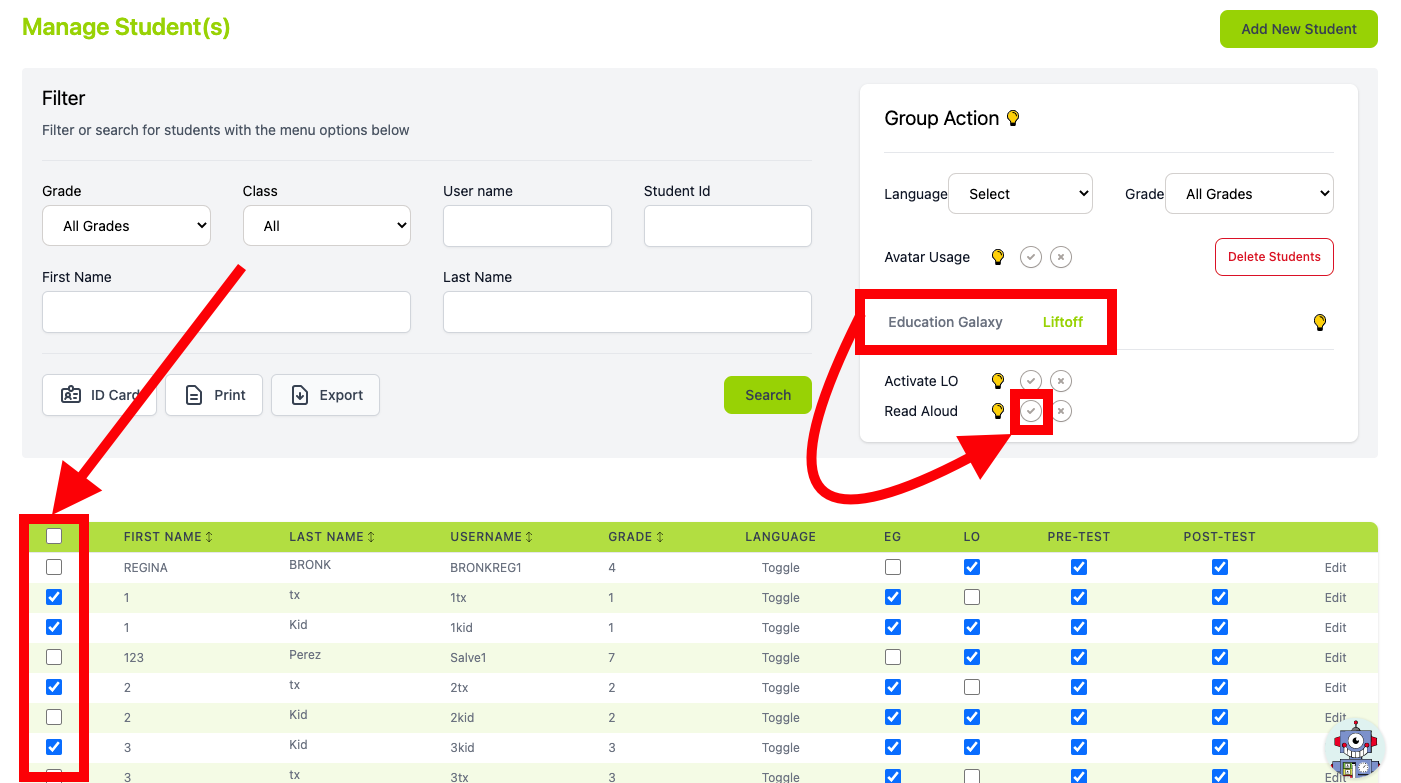Uncheck the row checkbox for 1kid

click(x=54, y=627)
